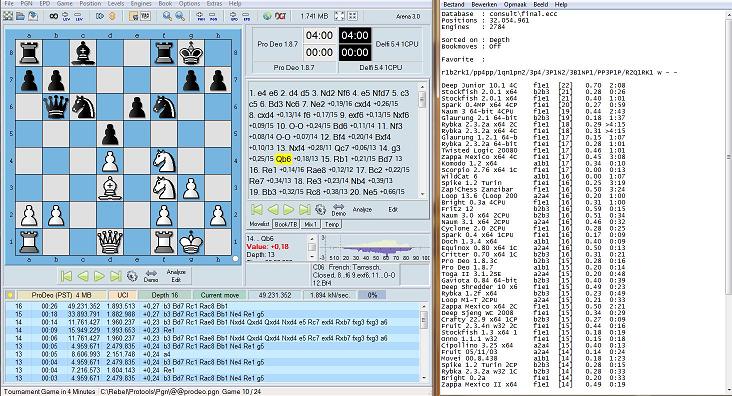The height and width of the screenshot is (396, 732).
Task: Click the movelist scrollbar up arrow
Action: (422, 87)
